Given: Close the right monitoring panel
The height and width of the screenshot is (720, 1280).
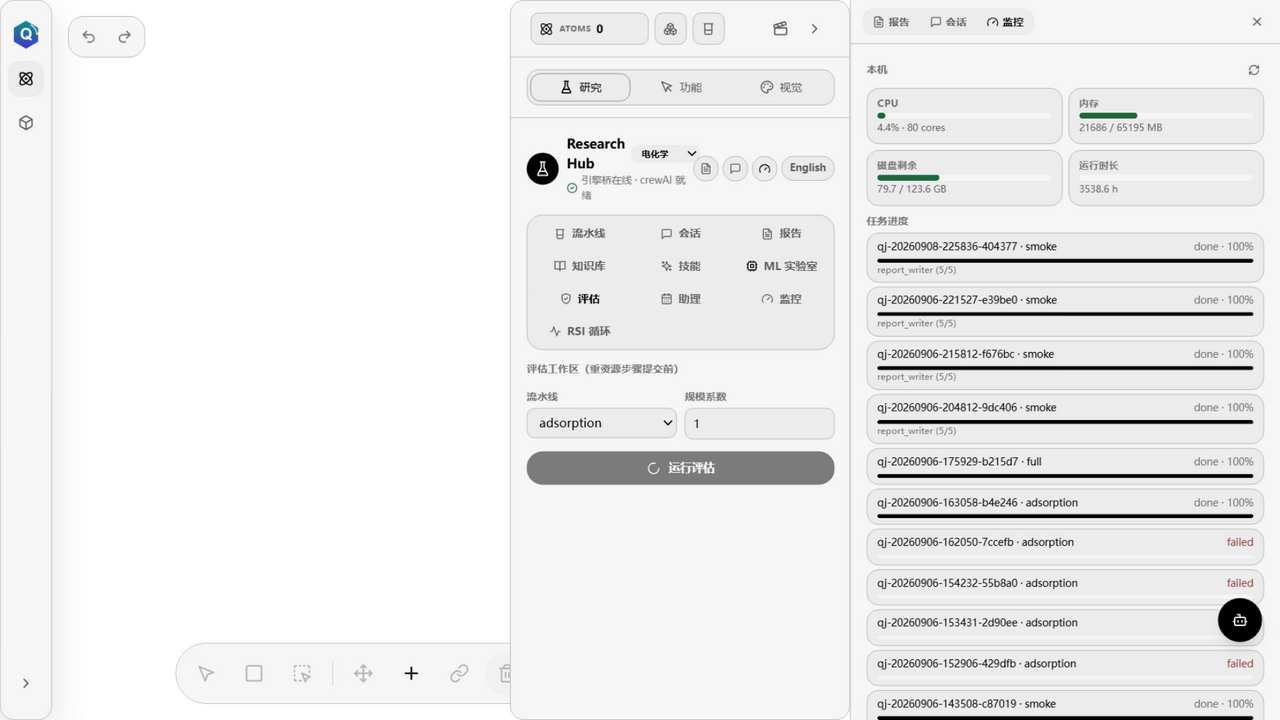Looking at the screenshot, I should point(1257,22).
